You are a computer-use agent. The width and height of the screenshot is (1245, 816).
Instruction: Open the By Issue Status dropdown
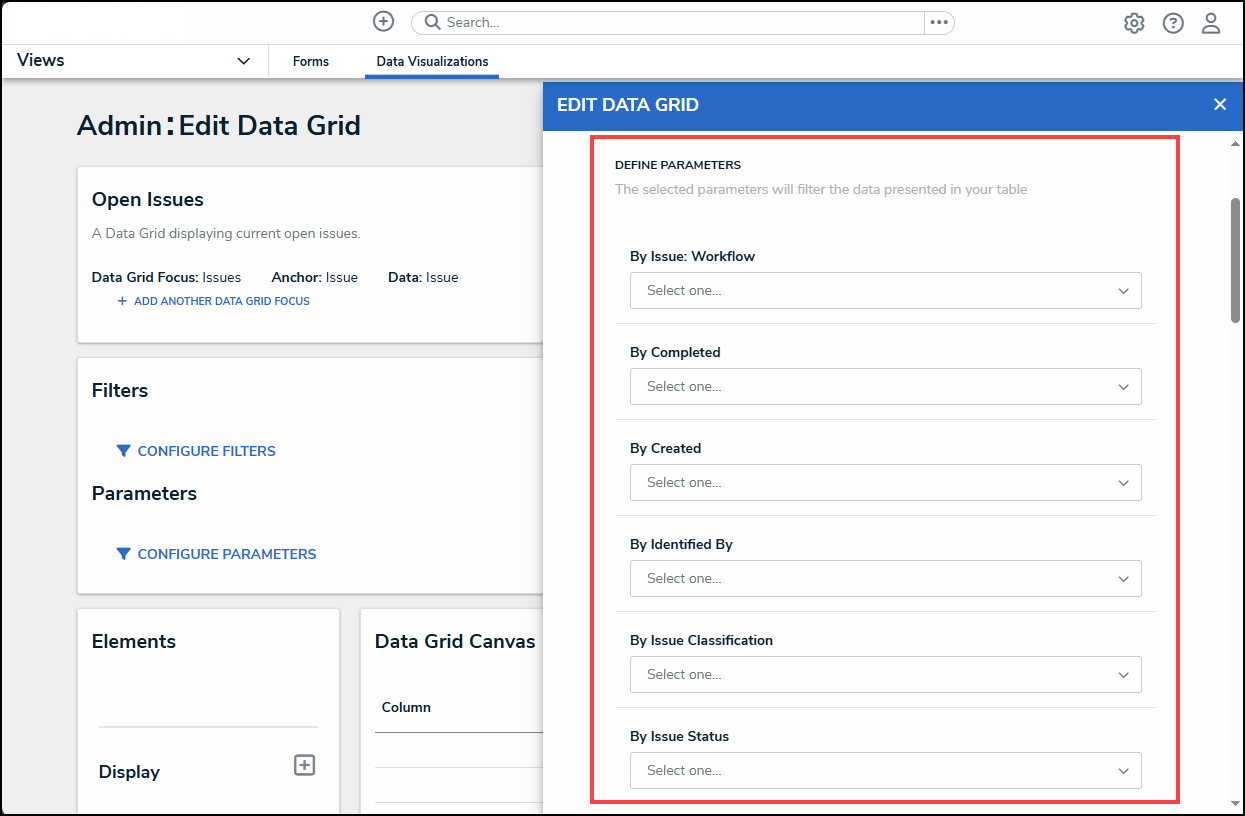[885, 771]
